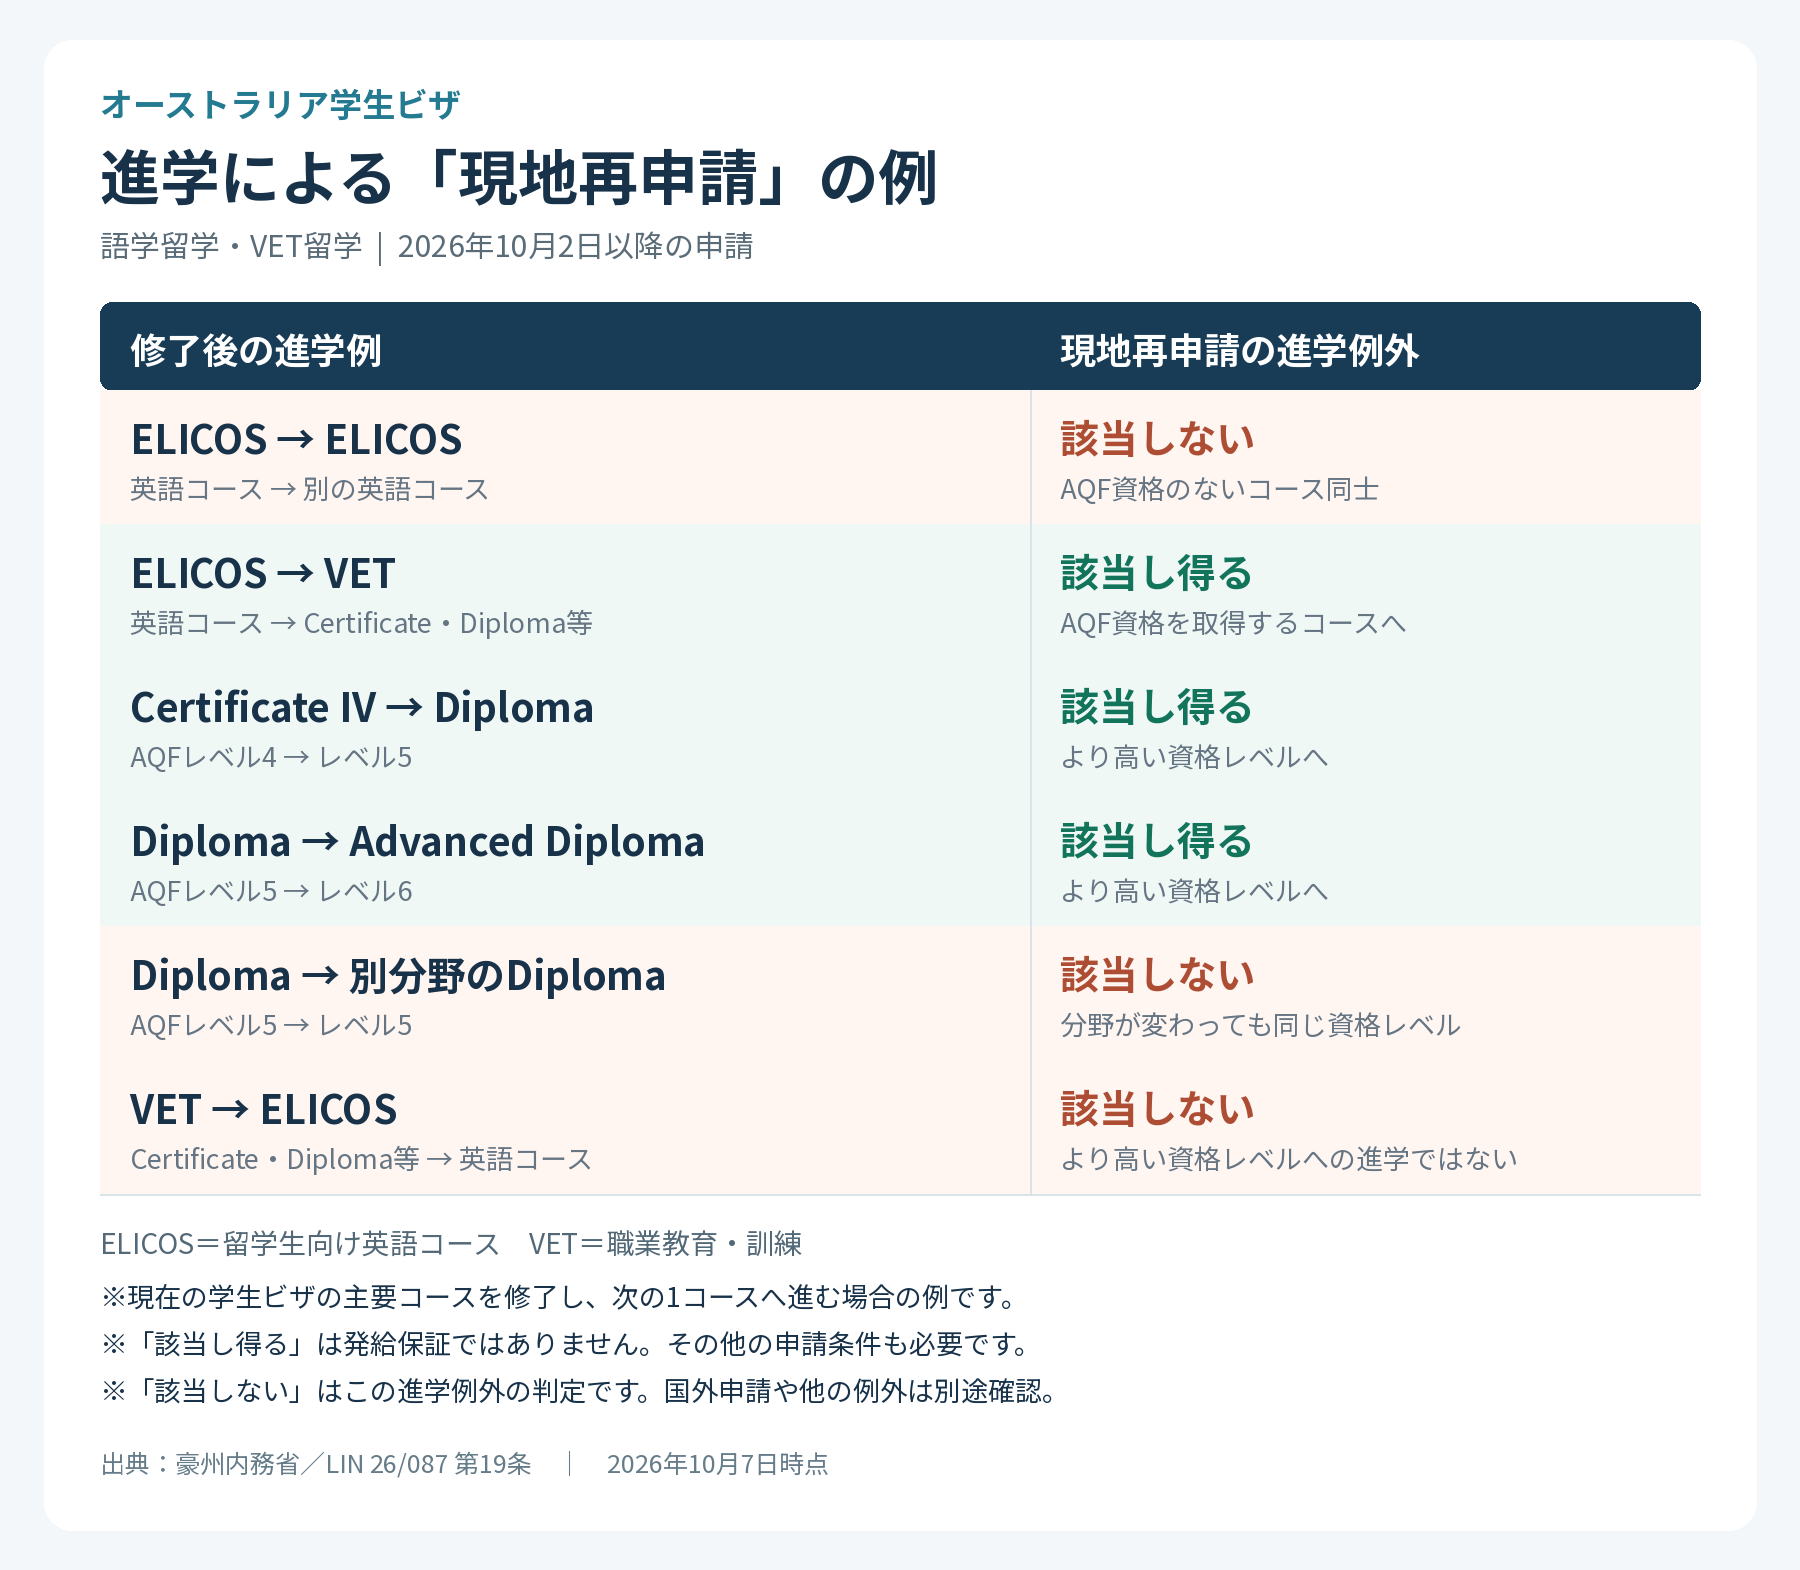Click the subtitle 語学留学・VET留学｜2026年10月2日以降の申請
Image resolution: width=1800 pixels, height=1570 pixels.
(x=427, y=246)
